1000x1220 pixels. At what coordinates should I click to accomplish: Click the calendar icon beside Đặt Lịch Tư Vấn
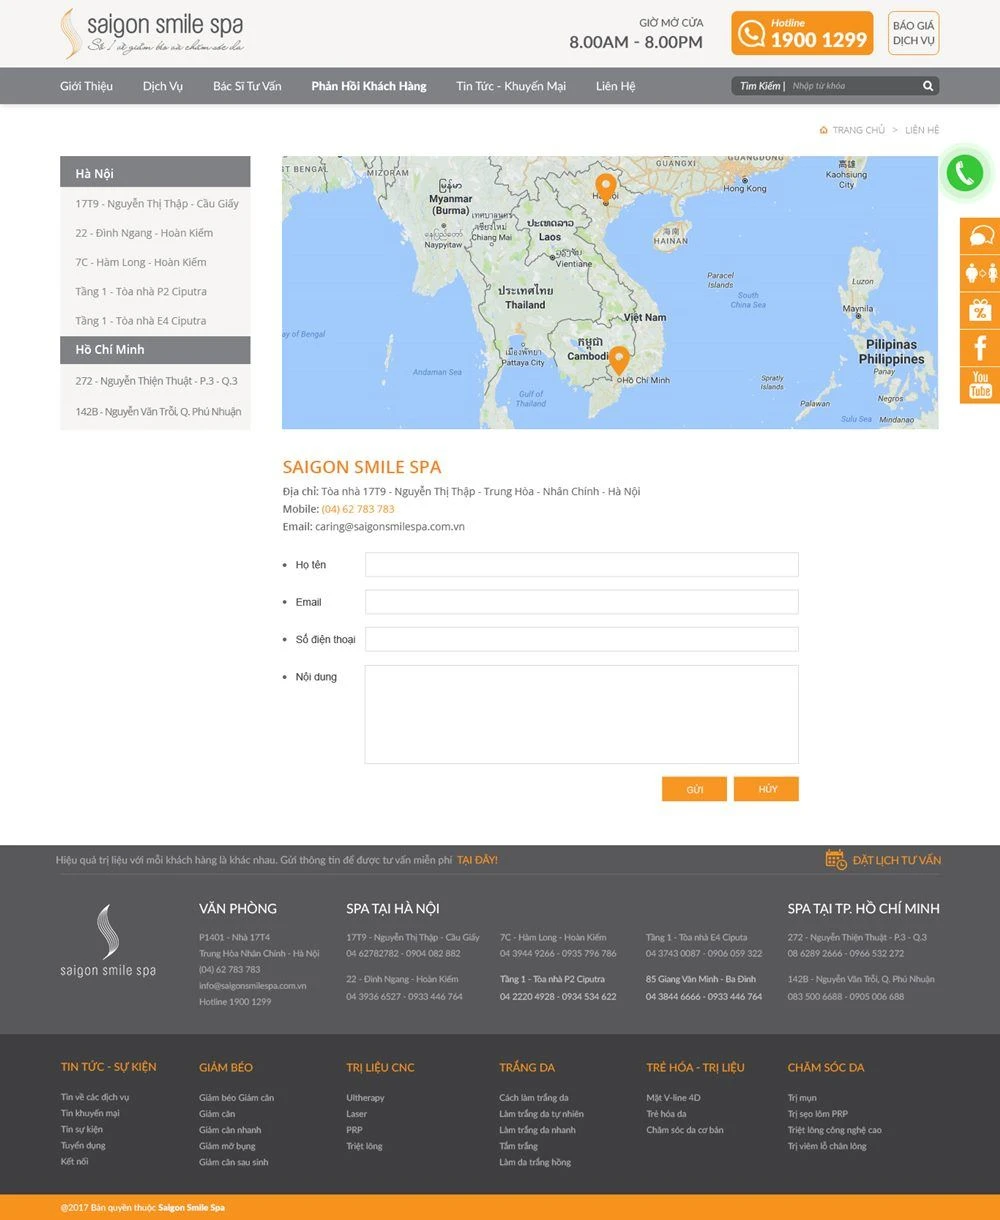[x=836, y=859]
